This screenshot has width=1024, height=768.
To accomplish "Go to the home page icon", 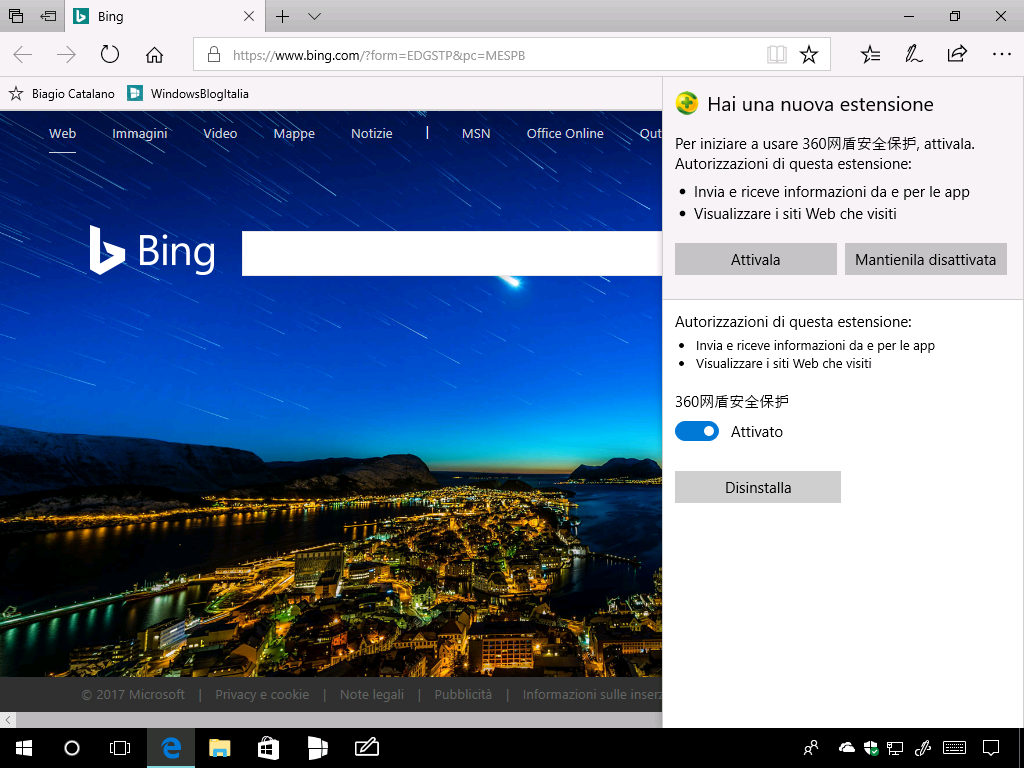I will 154,55.
